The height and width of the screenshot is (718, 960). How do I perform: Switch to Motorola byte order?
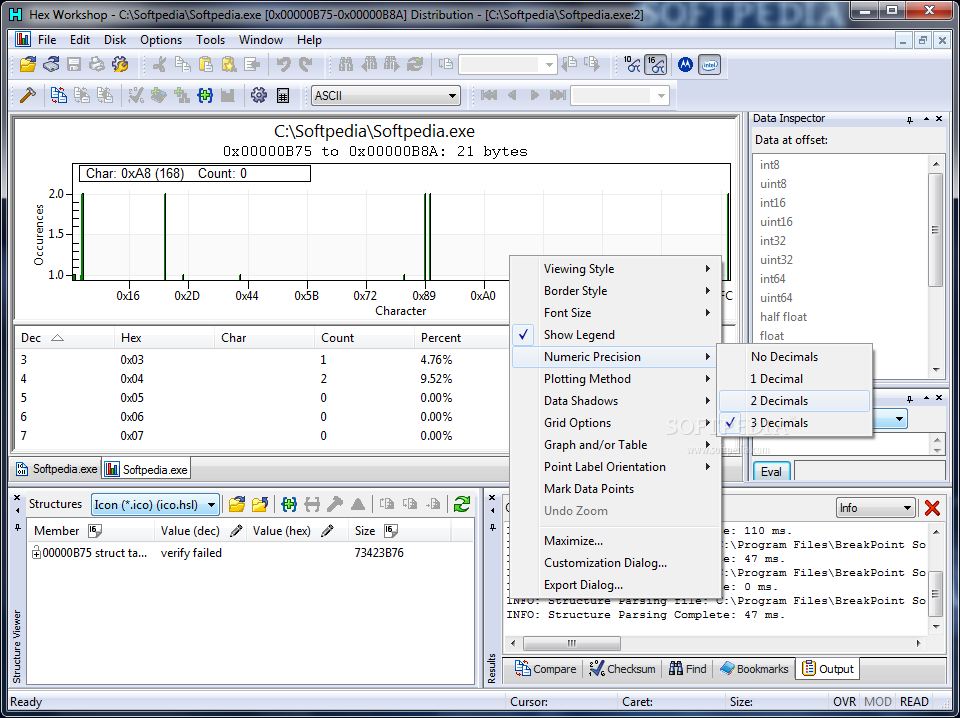[685, 64]
